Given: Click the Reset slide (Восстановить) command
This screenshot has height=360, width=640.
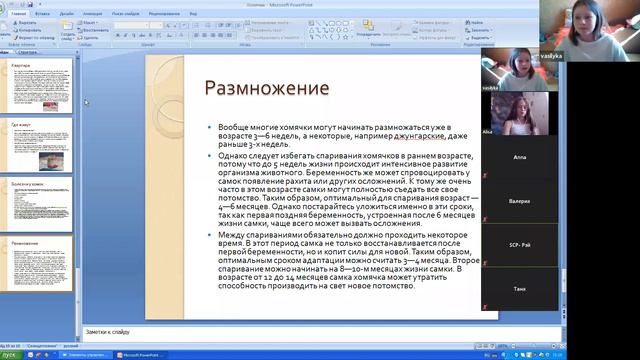Looking at the screenshot, I should click(93, 30).
